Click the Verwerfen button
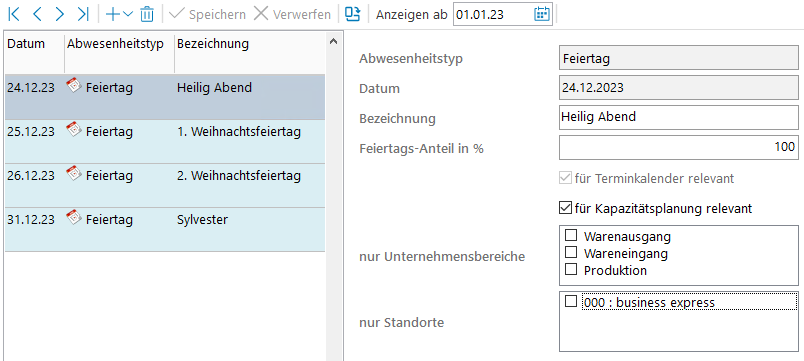Screen dimensions: 804x361 [292, 14]
